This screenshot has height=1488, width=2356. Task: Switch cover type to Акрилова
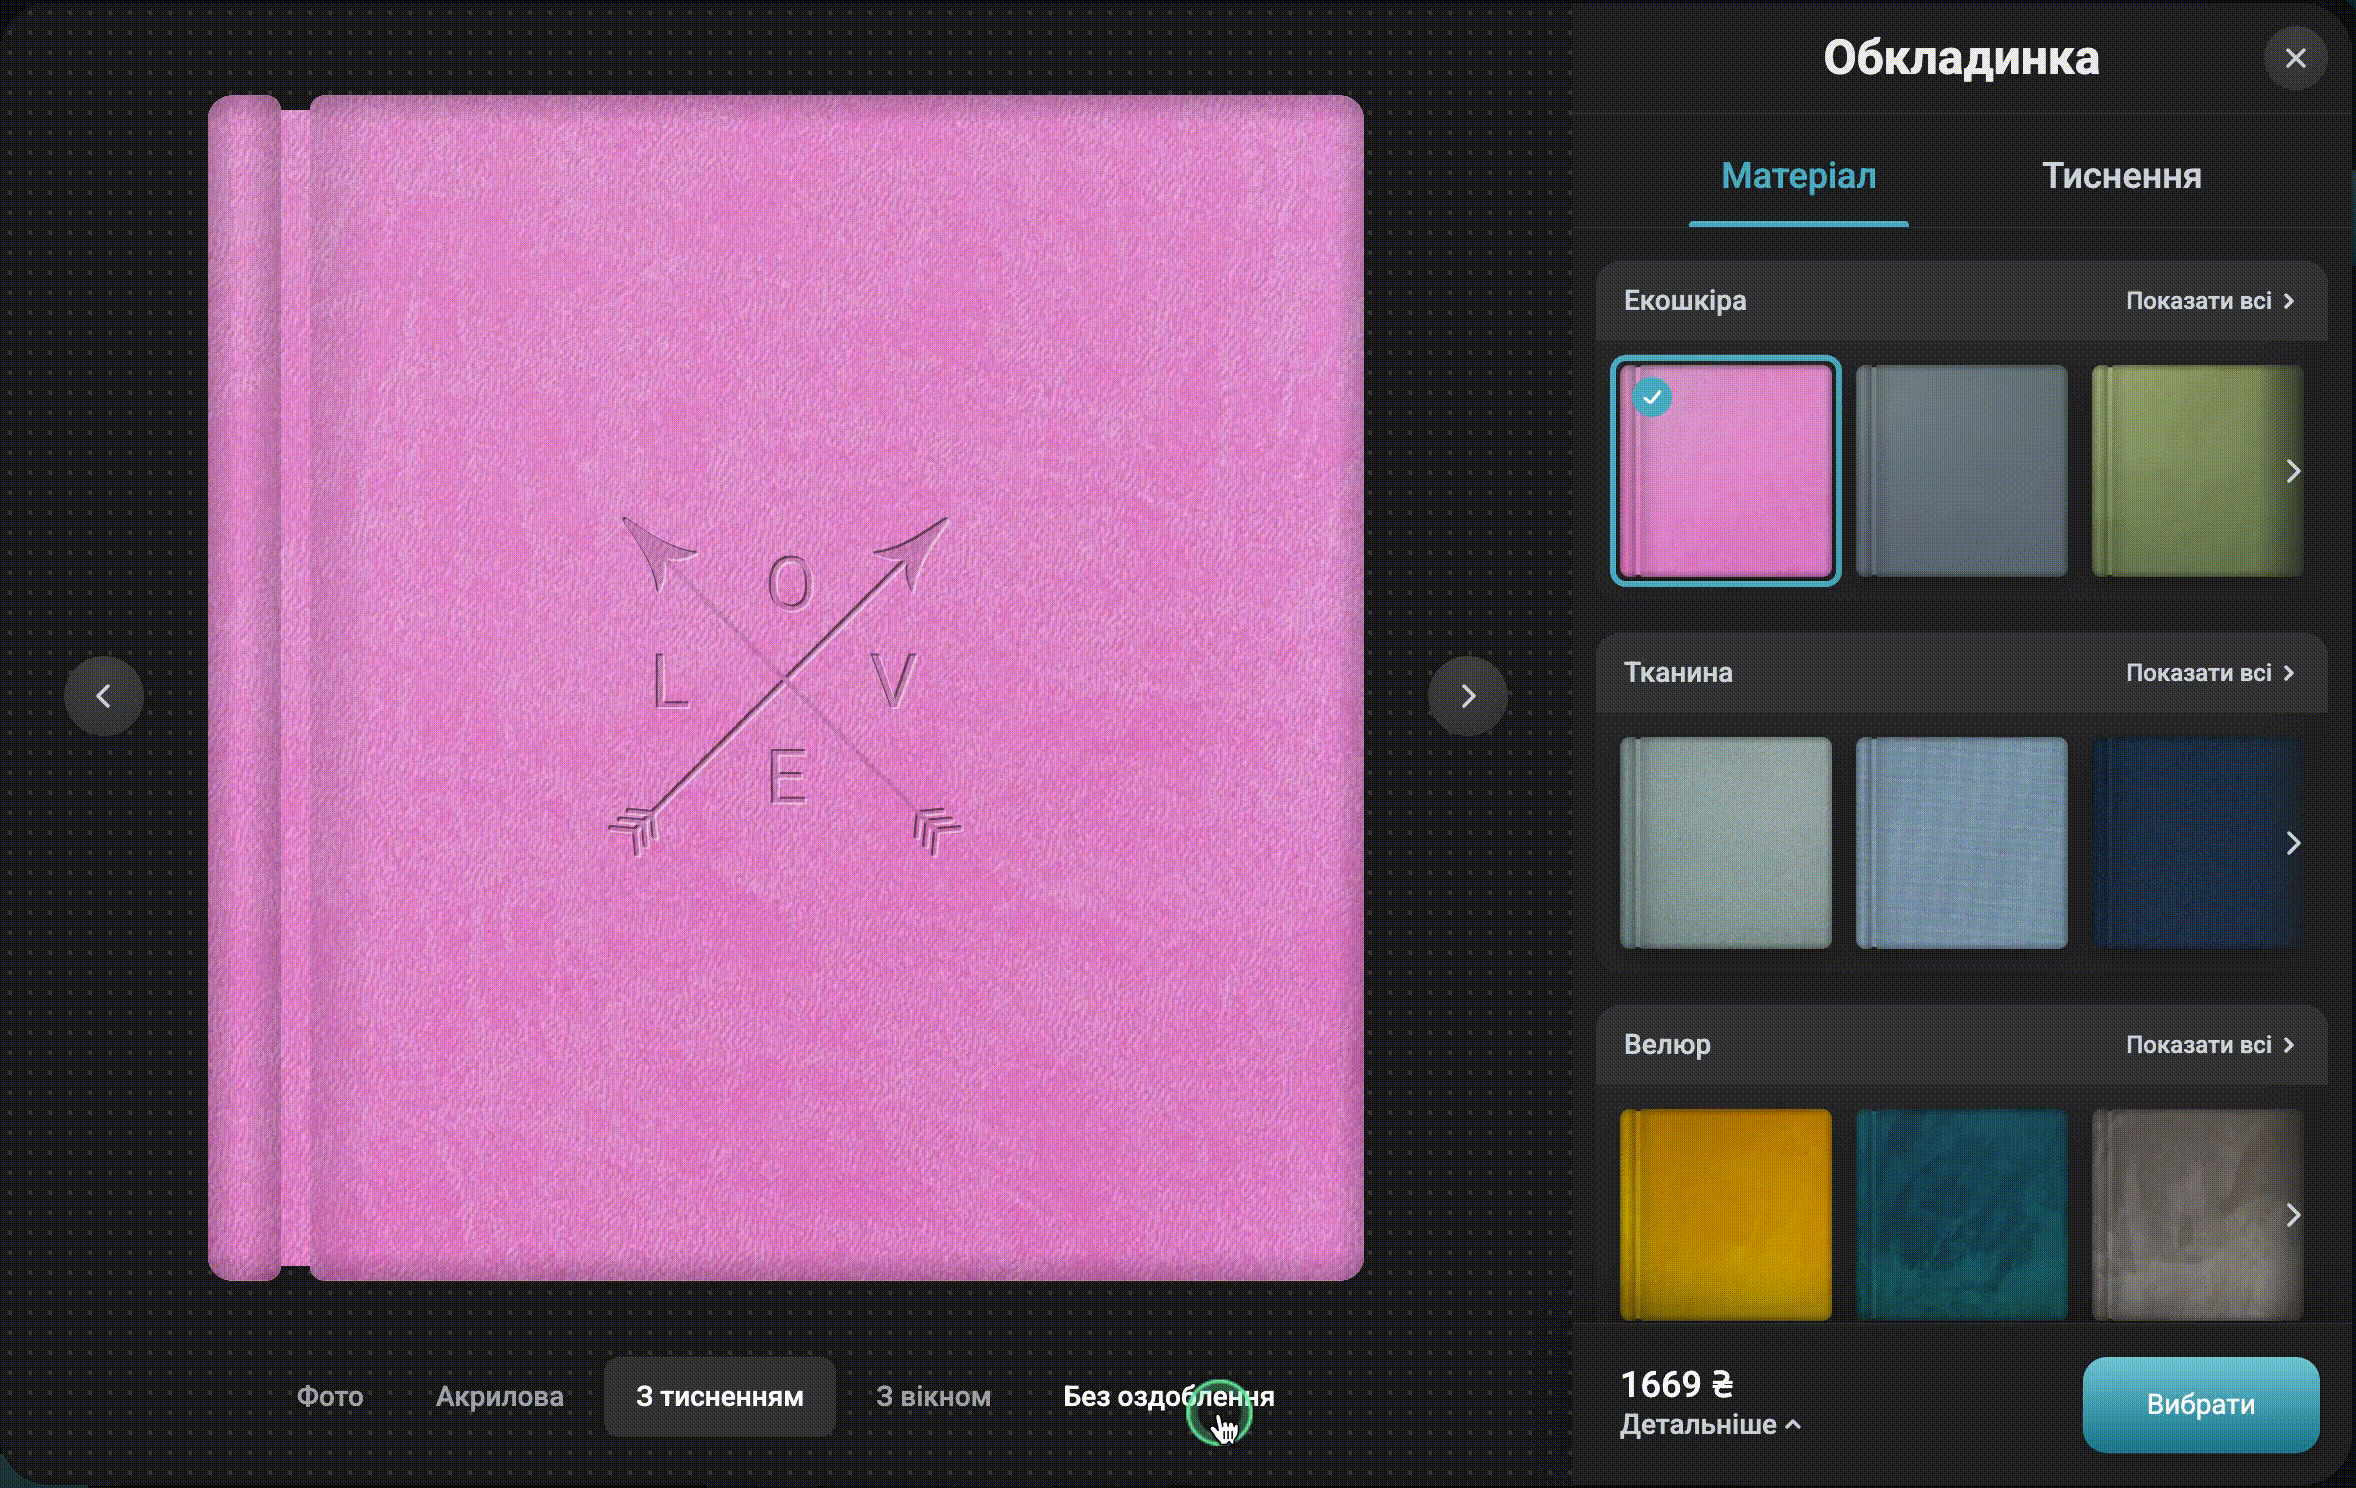(x=499, y=1396)
